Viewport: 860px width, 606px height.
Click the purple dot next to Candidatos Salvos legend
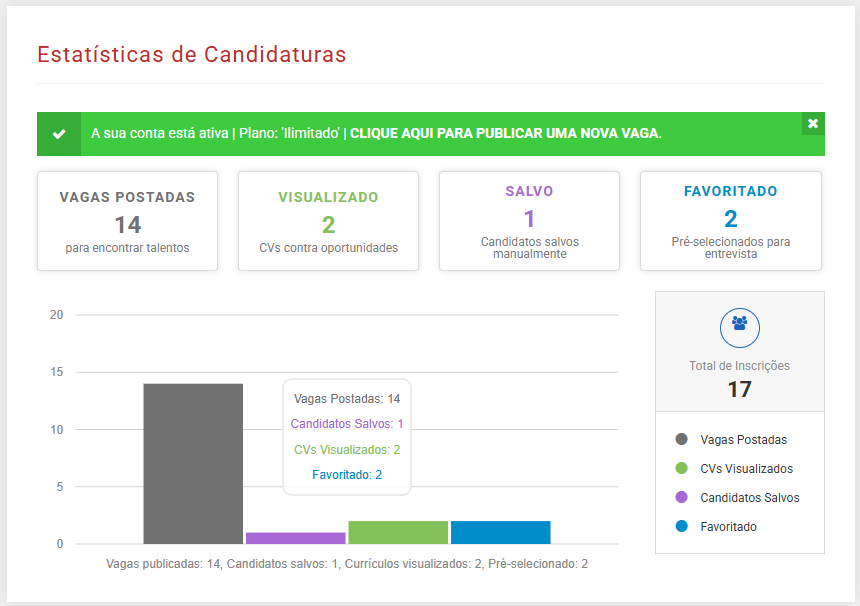coord(680,497)
